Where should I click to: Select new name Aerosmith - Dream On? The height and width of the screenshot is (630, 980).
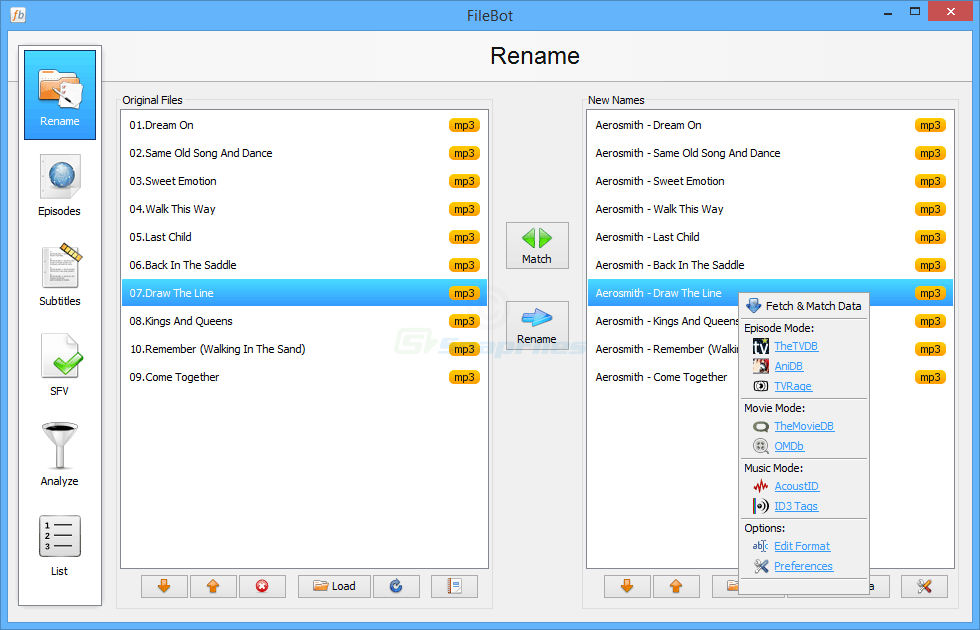click(x=770, y=125)
